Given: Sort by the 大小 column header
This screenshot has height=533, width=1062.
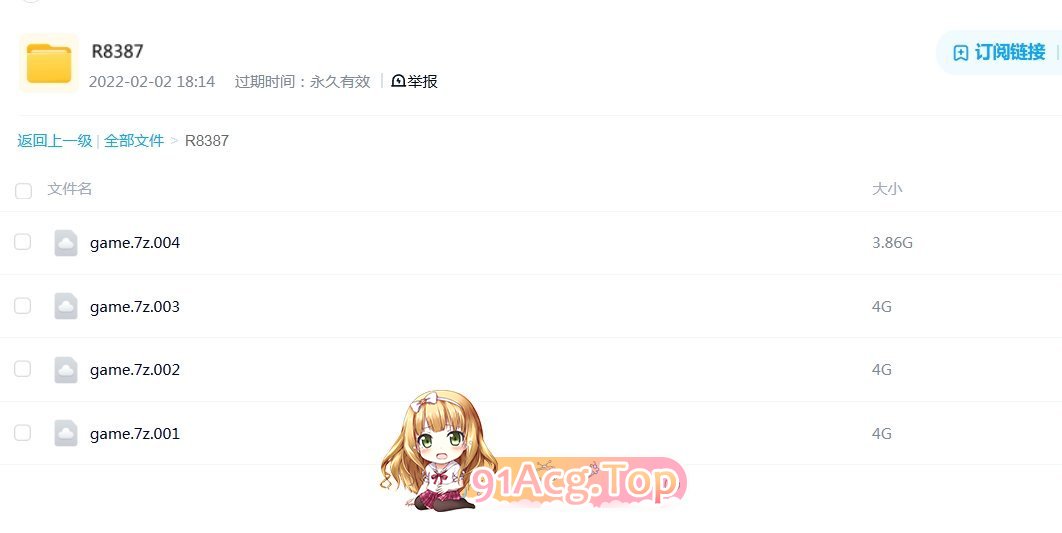Looking at the screenshot, I should (x=887, y=189).
